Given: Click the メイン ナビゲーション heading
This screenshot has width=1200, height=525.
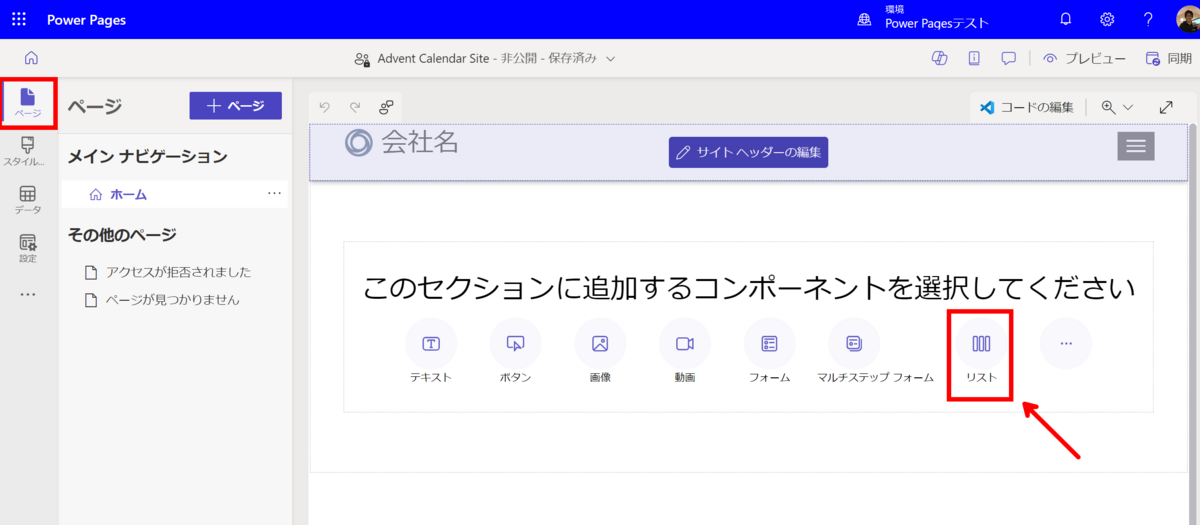Looking at the screenshot, I should pos(147,156).
